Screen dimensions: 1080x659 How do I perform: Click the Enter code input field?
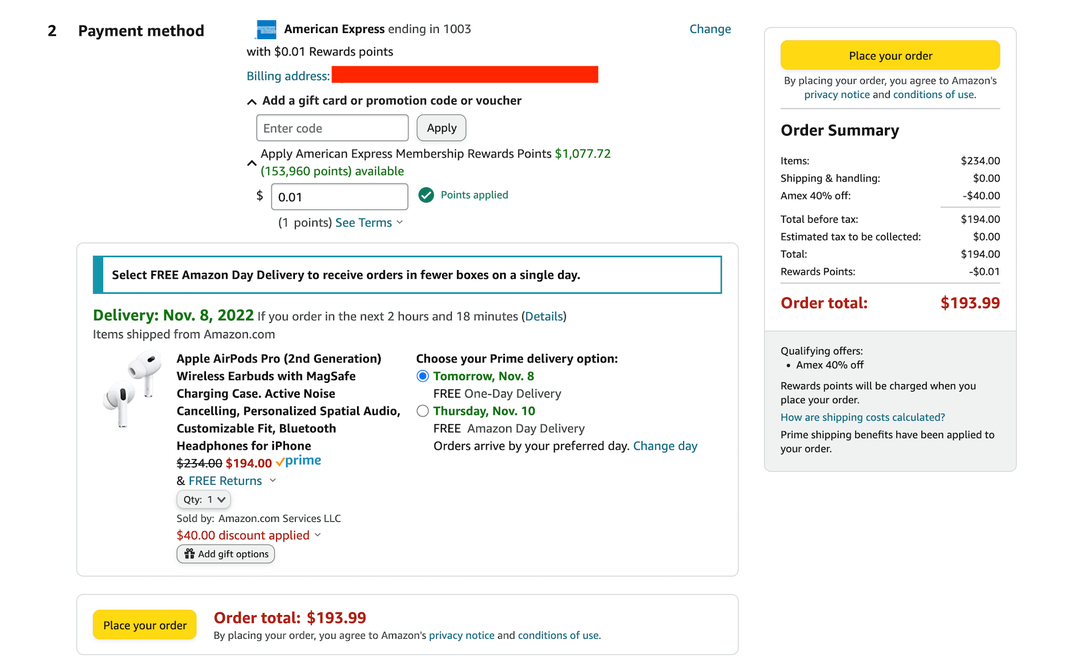coord(332,127)
